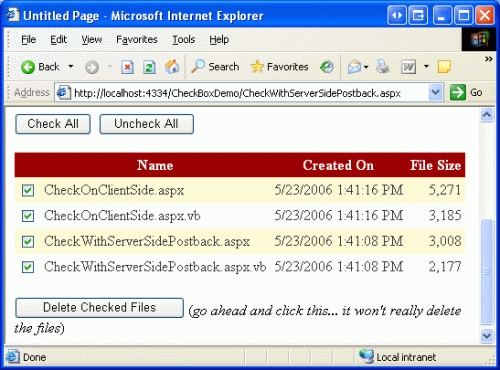Screen dimensions: 500x370
Task: Uncheck the CheckWithServerSidePostback.aspx checkbox
Action: (28, 242)
